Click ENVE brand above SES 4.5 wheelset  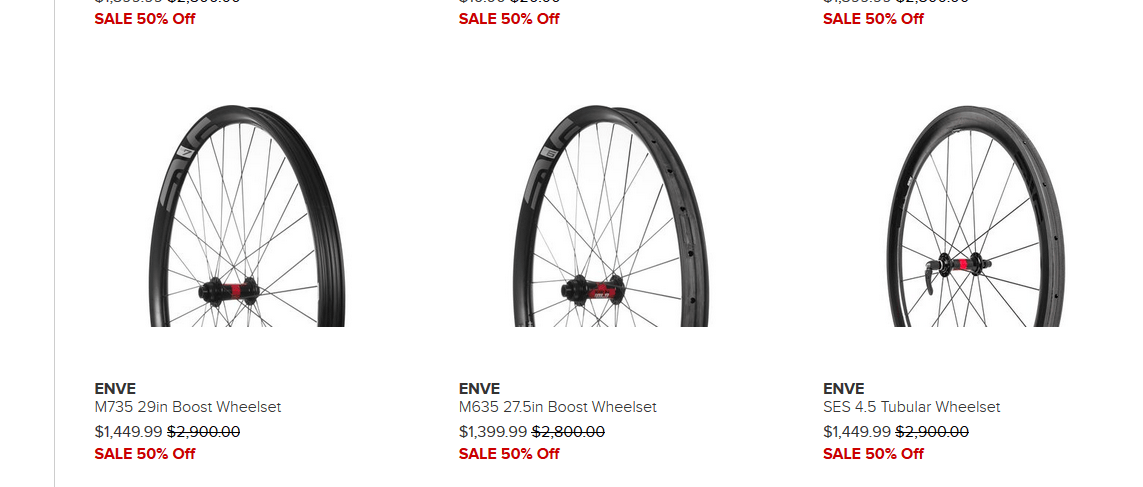pyautogui.click(x=843, y=388)
